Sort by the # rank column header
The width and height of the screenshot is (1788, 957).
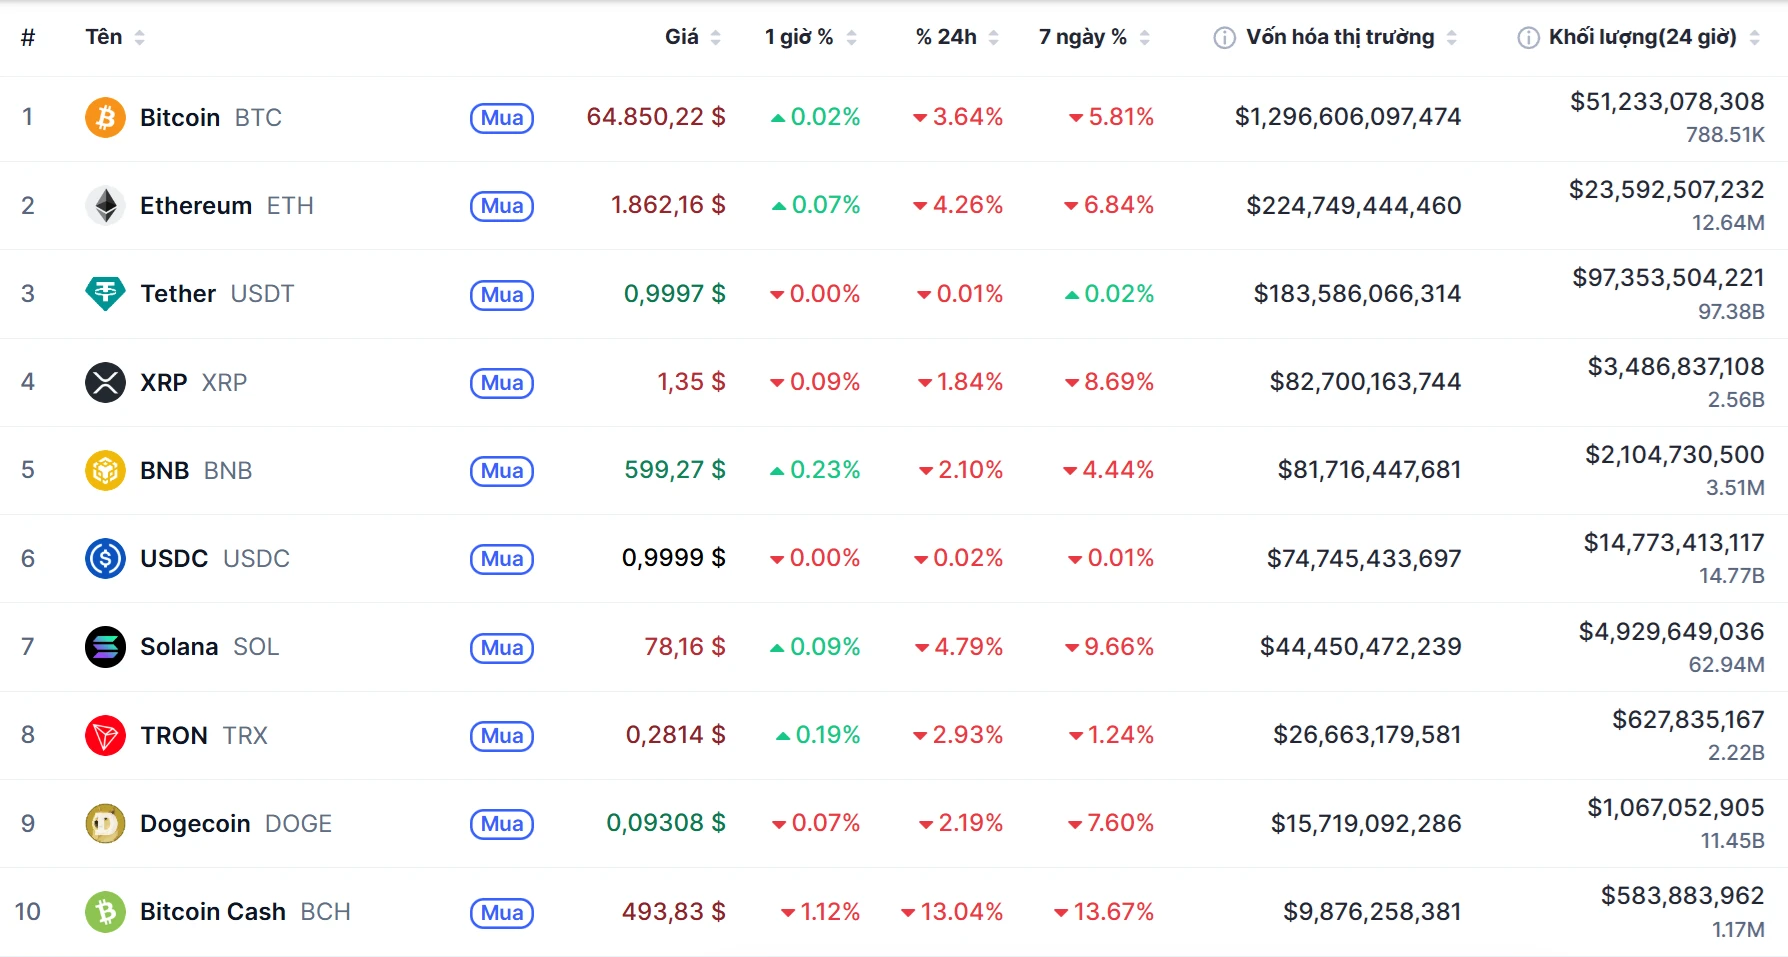pyautogui.click(x=28, y=37)
